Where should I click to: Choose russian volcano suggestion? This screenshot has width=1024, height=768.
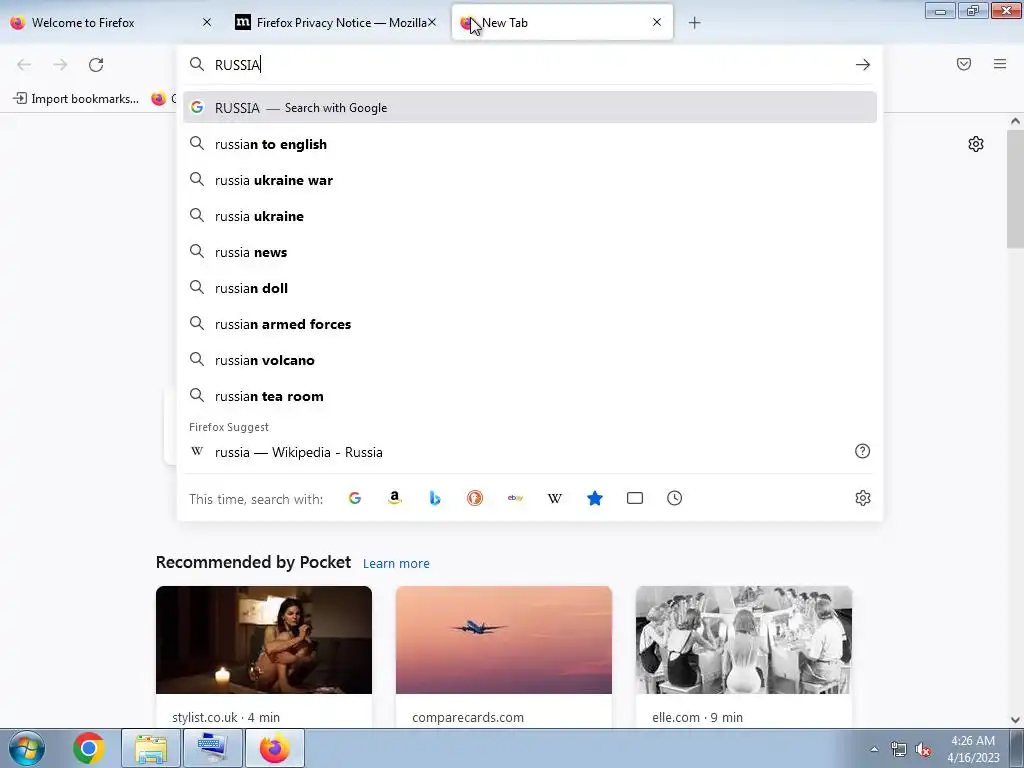tap(530, 359)
